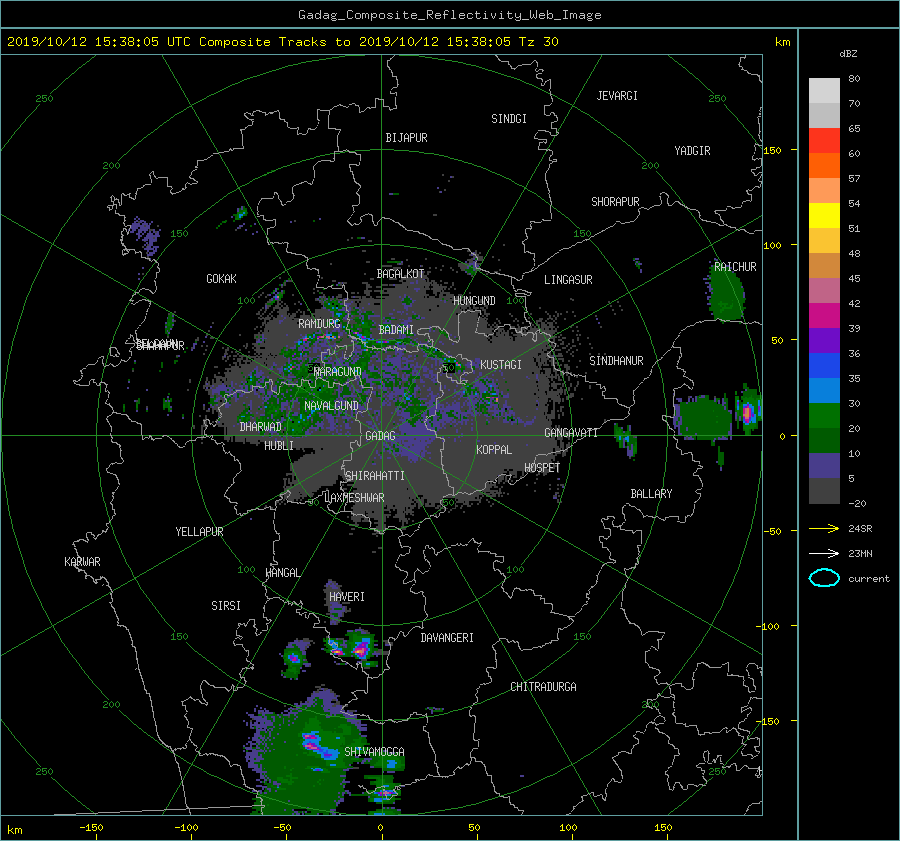Choose the indigo 10 dBZ legend swatch
Viewport: 900px width, 841px height.
[x=824, y=466]
